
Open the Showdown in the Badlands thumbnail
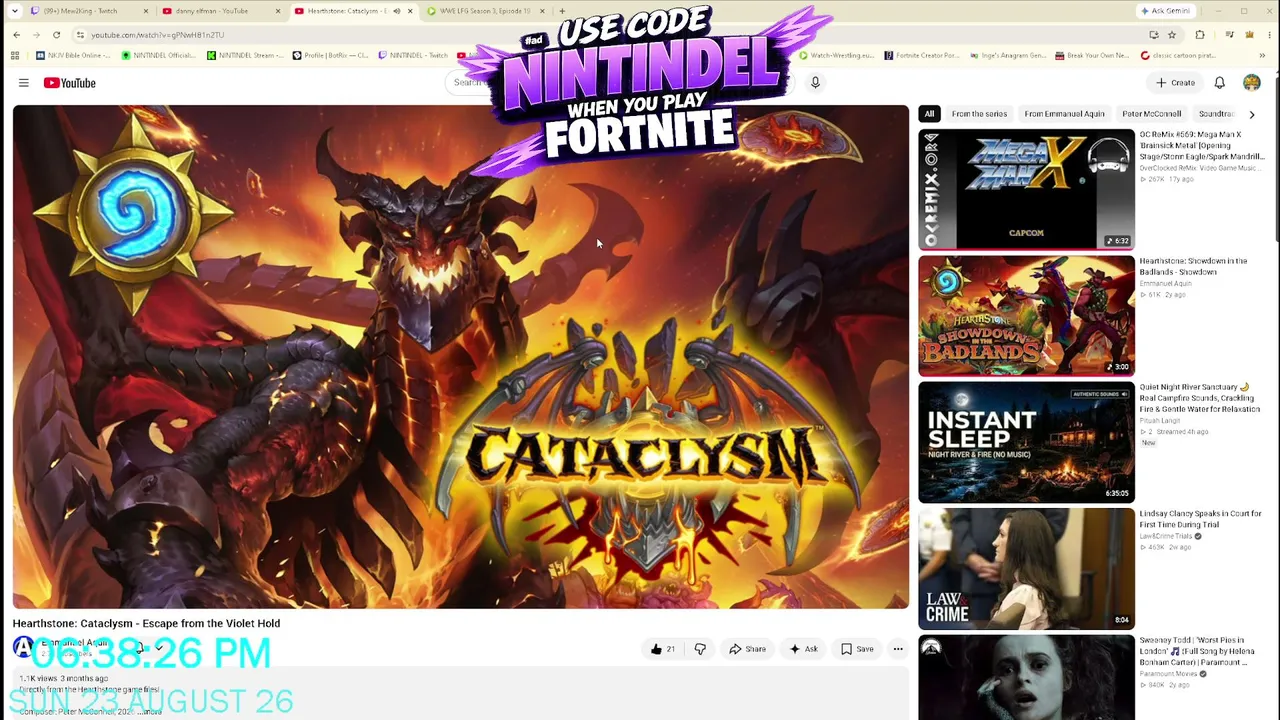pyautogui.click(x=1026, y=316)
